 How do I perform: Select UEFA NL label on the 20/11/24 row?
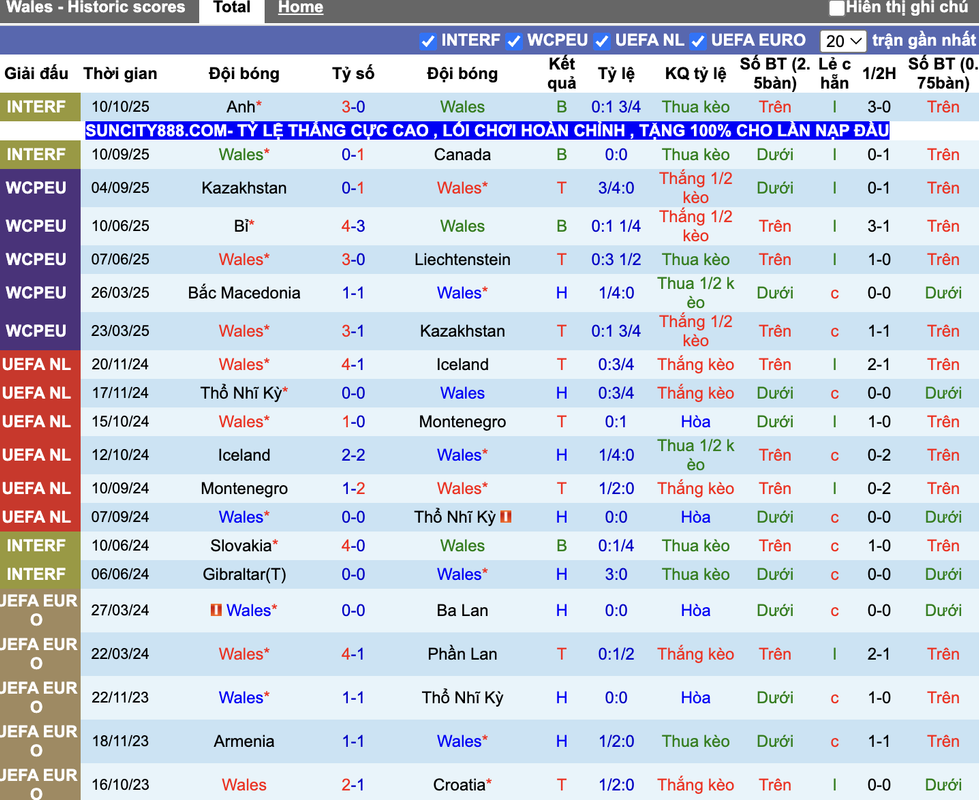pos(36,365)
